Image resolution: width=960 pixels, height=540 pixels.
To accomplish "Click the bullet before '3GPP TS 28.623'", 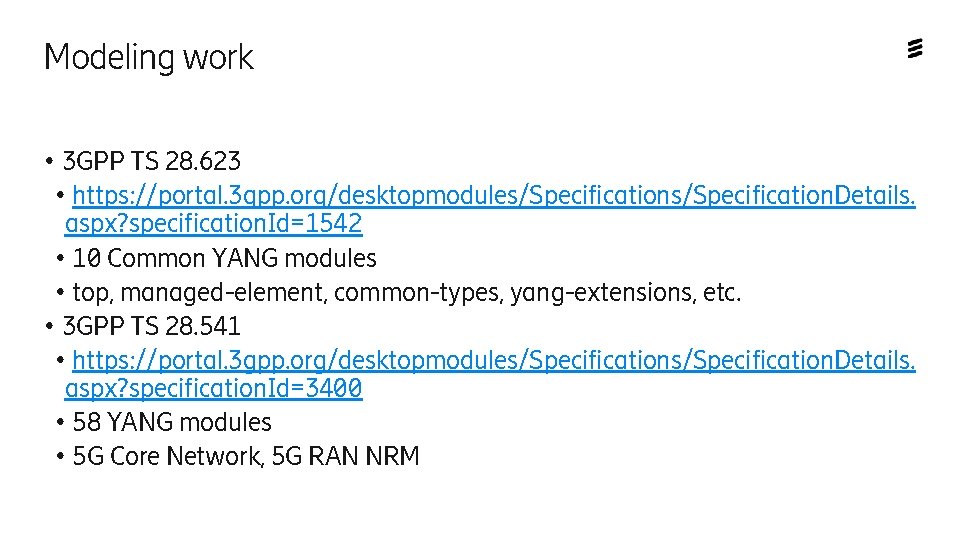I will (50, 162).
